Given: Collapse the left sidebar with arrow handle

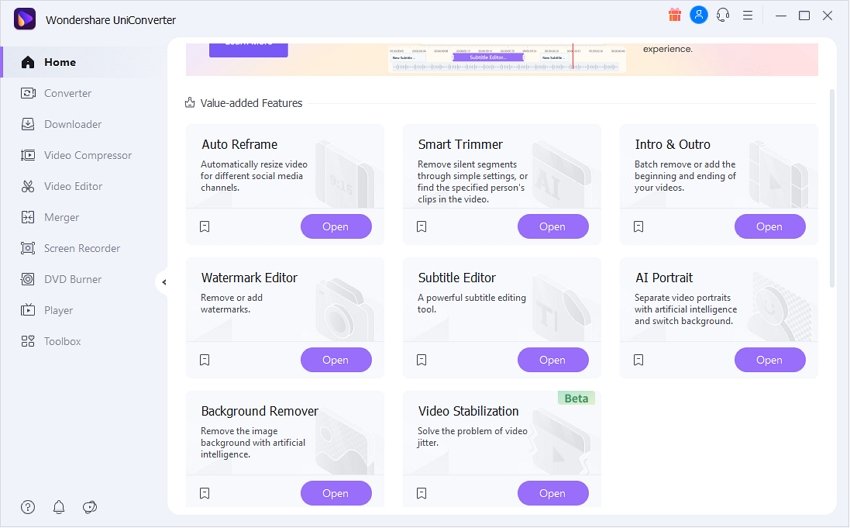Looking at the screenshot, I should tap(163, 282).
